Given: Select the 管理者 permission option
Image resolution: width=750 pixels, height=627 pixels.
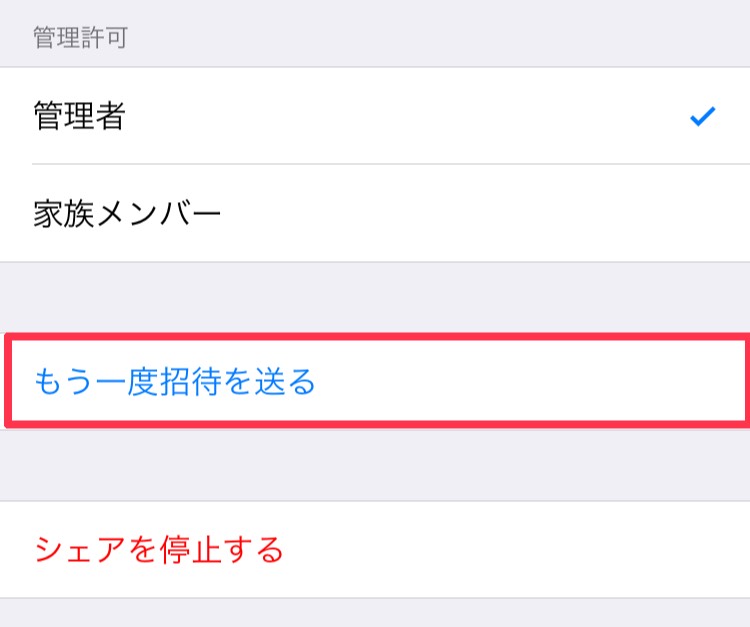Looking at the screenshot, I should click(x=375, y=117).
